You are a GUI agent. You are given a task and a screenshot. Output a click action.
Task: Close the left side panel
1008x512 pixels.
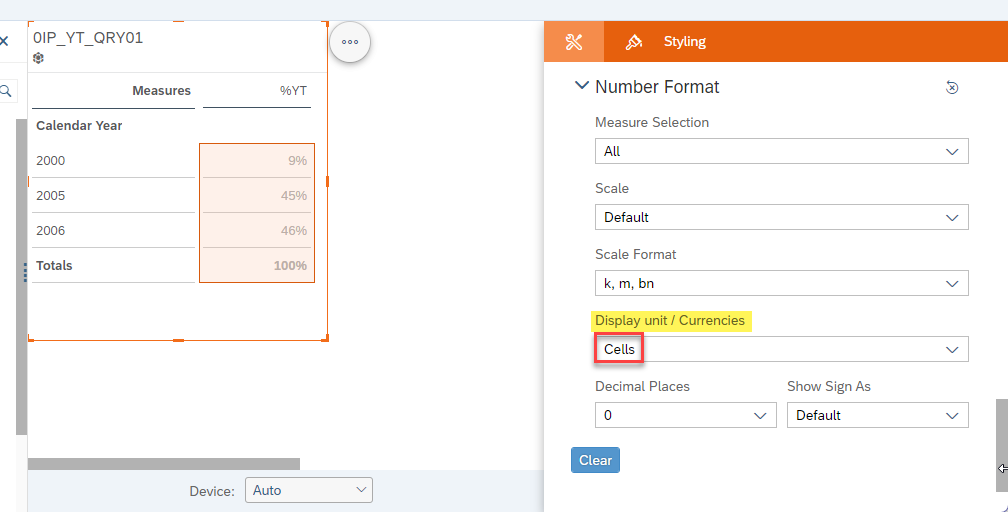(4, 41)
